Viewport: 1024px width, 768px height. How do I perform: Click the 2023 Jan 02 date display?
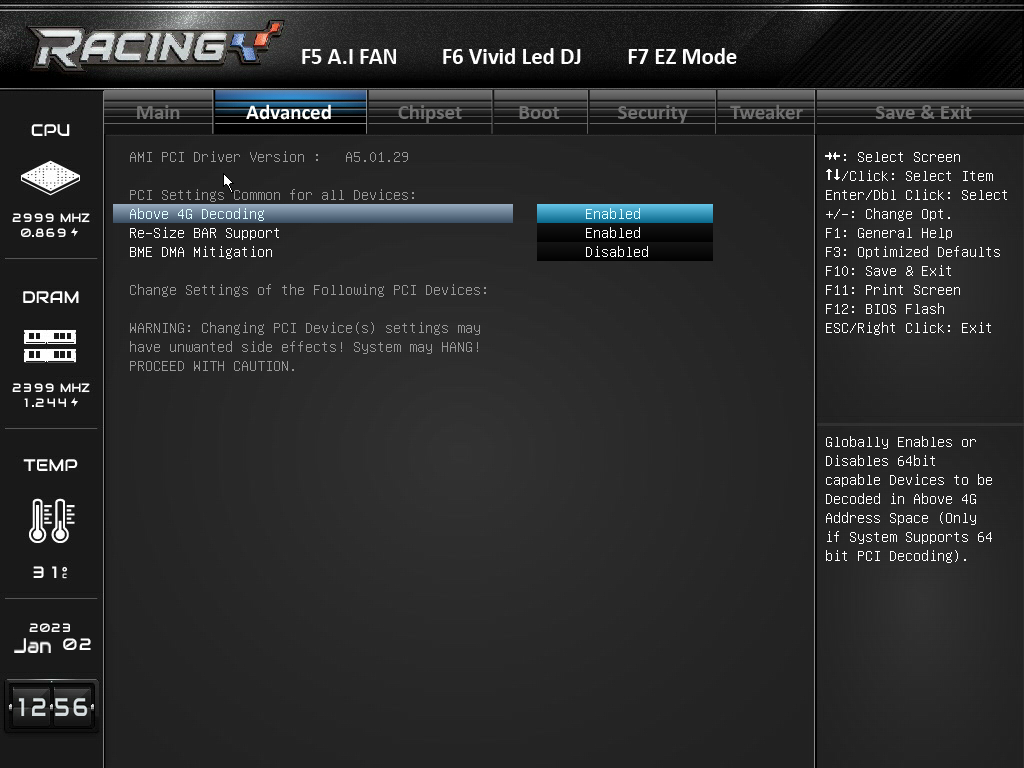click(52, 637)
